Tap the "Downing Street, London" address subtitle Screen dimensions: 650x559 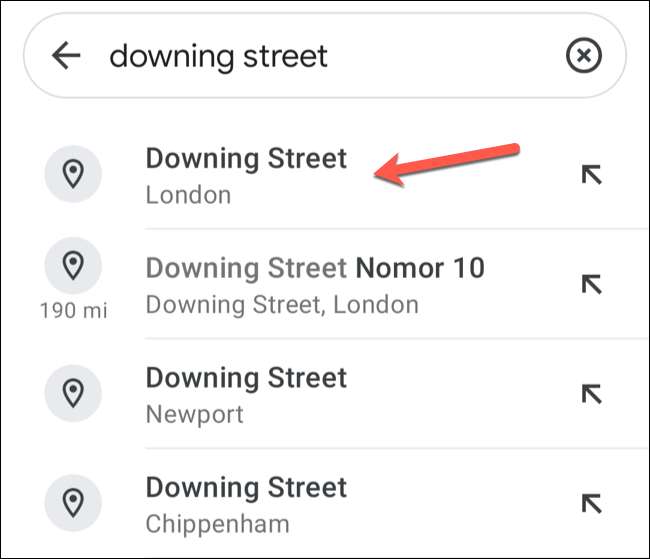[282, 304]
